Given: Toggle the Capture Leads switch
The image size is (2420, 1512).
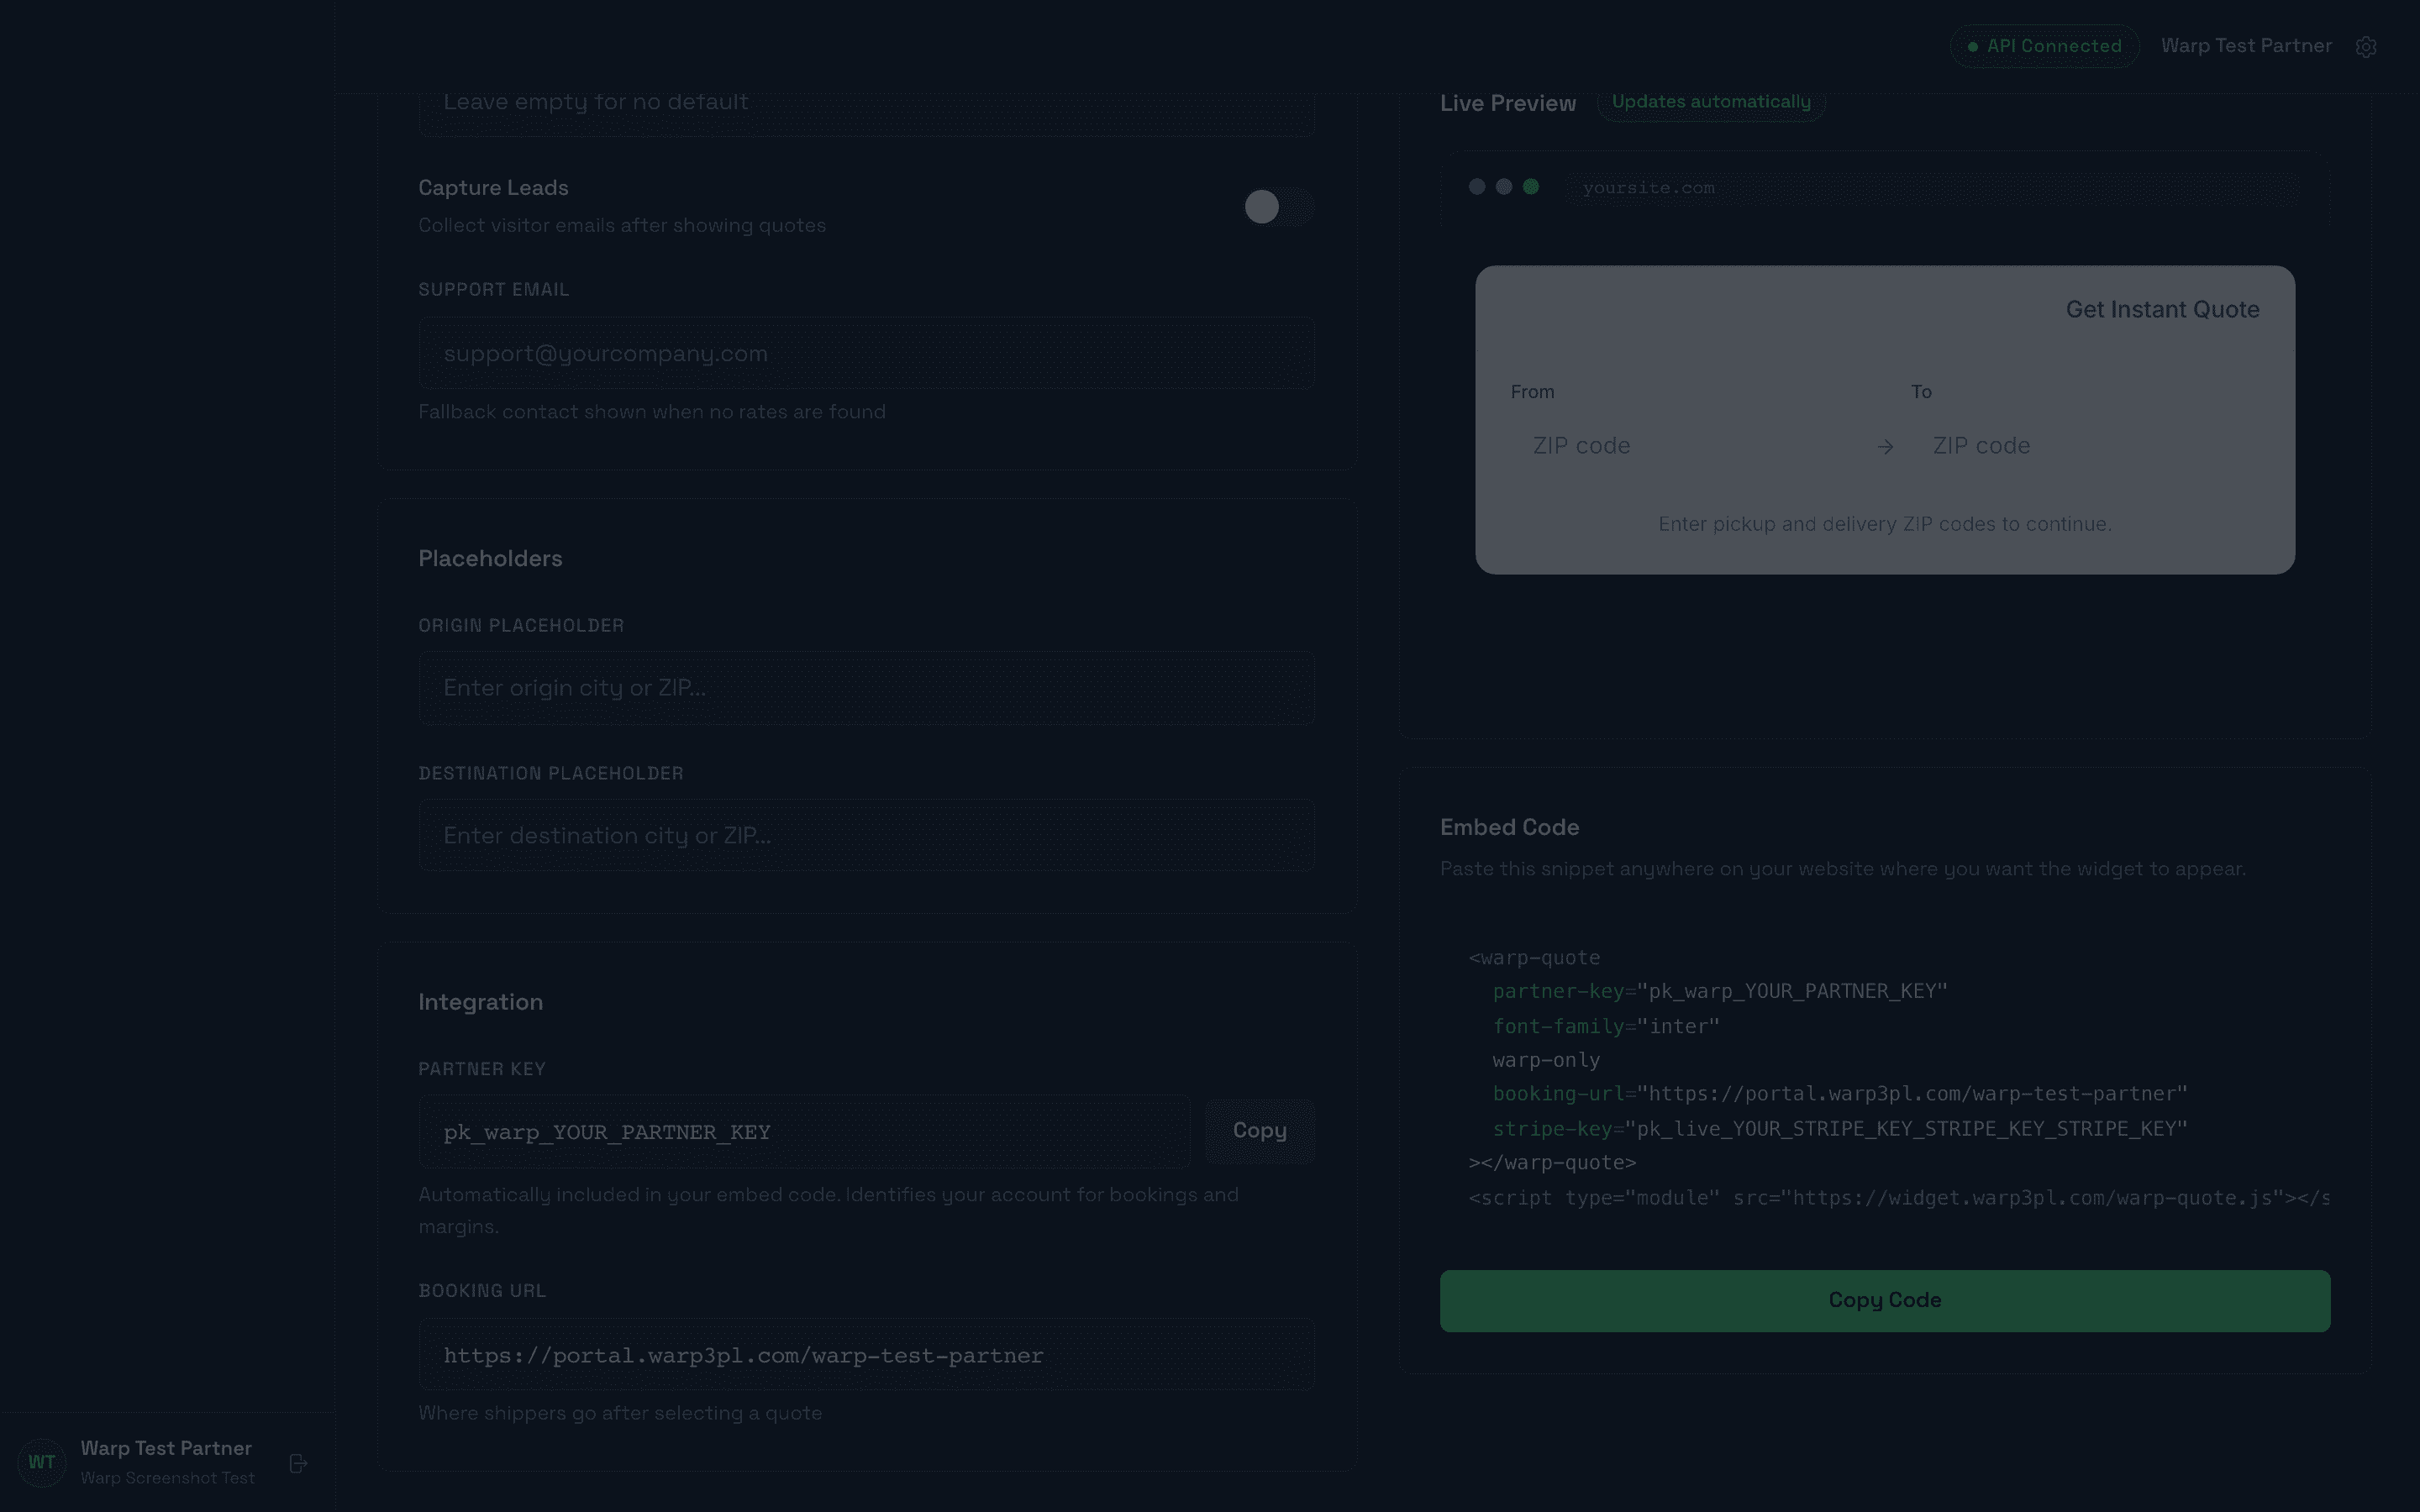Looking at the screenshot, I should [1278, 207].
